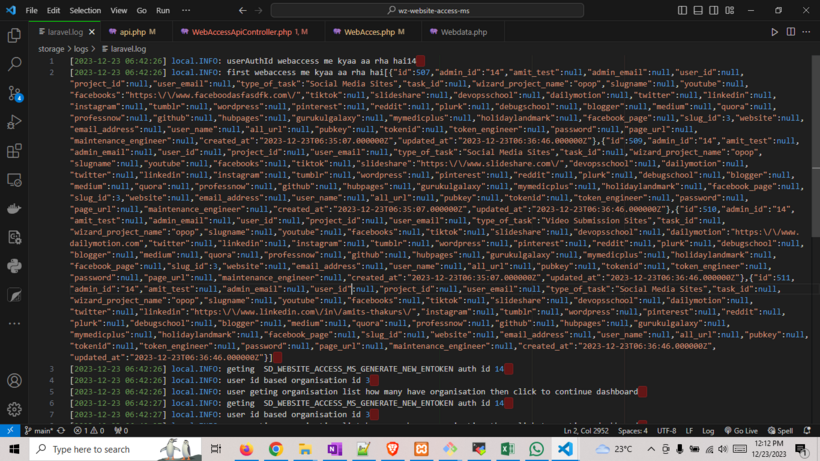
Task: Click Go Live in status bar
Action: pyautogui.click(x=741, y=430)
